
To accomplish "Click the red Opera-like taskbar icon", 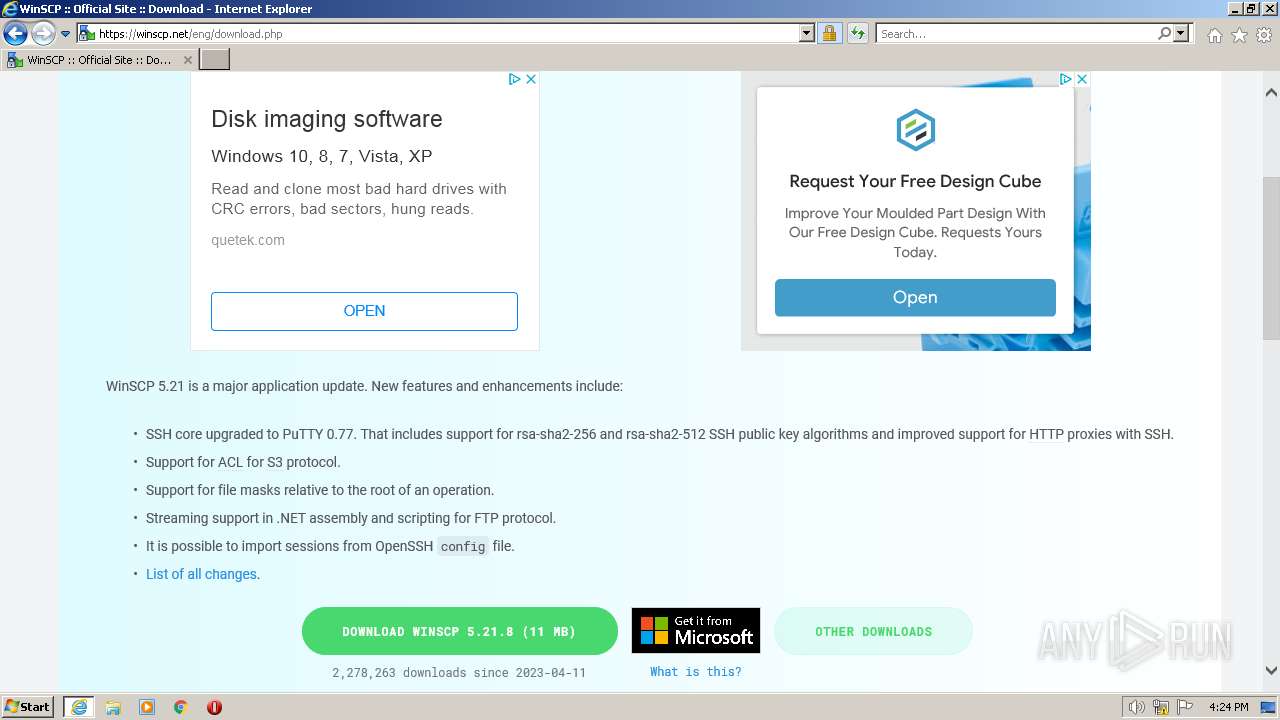I will pyautogui.click(x=214, y=707).
